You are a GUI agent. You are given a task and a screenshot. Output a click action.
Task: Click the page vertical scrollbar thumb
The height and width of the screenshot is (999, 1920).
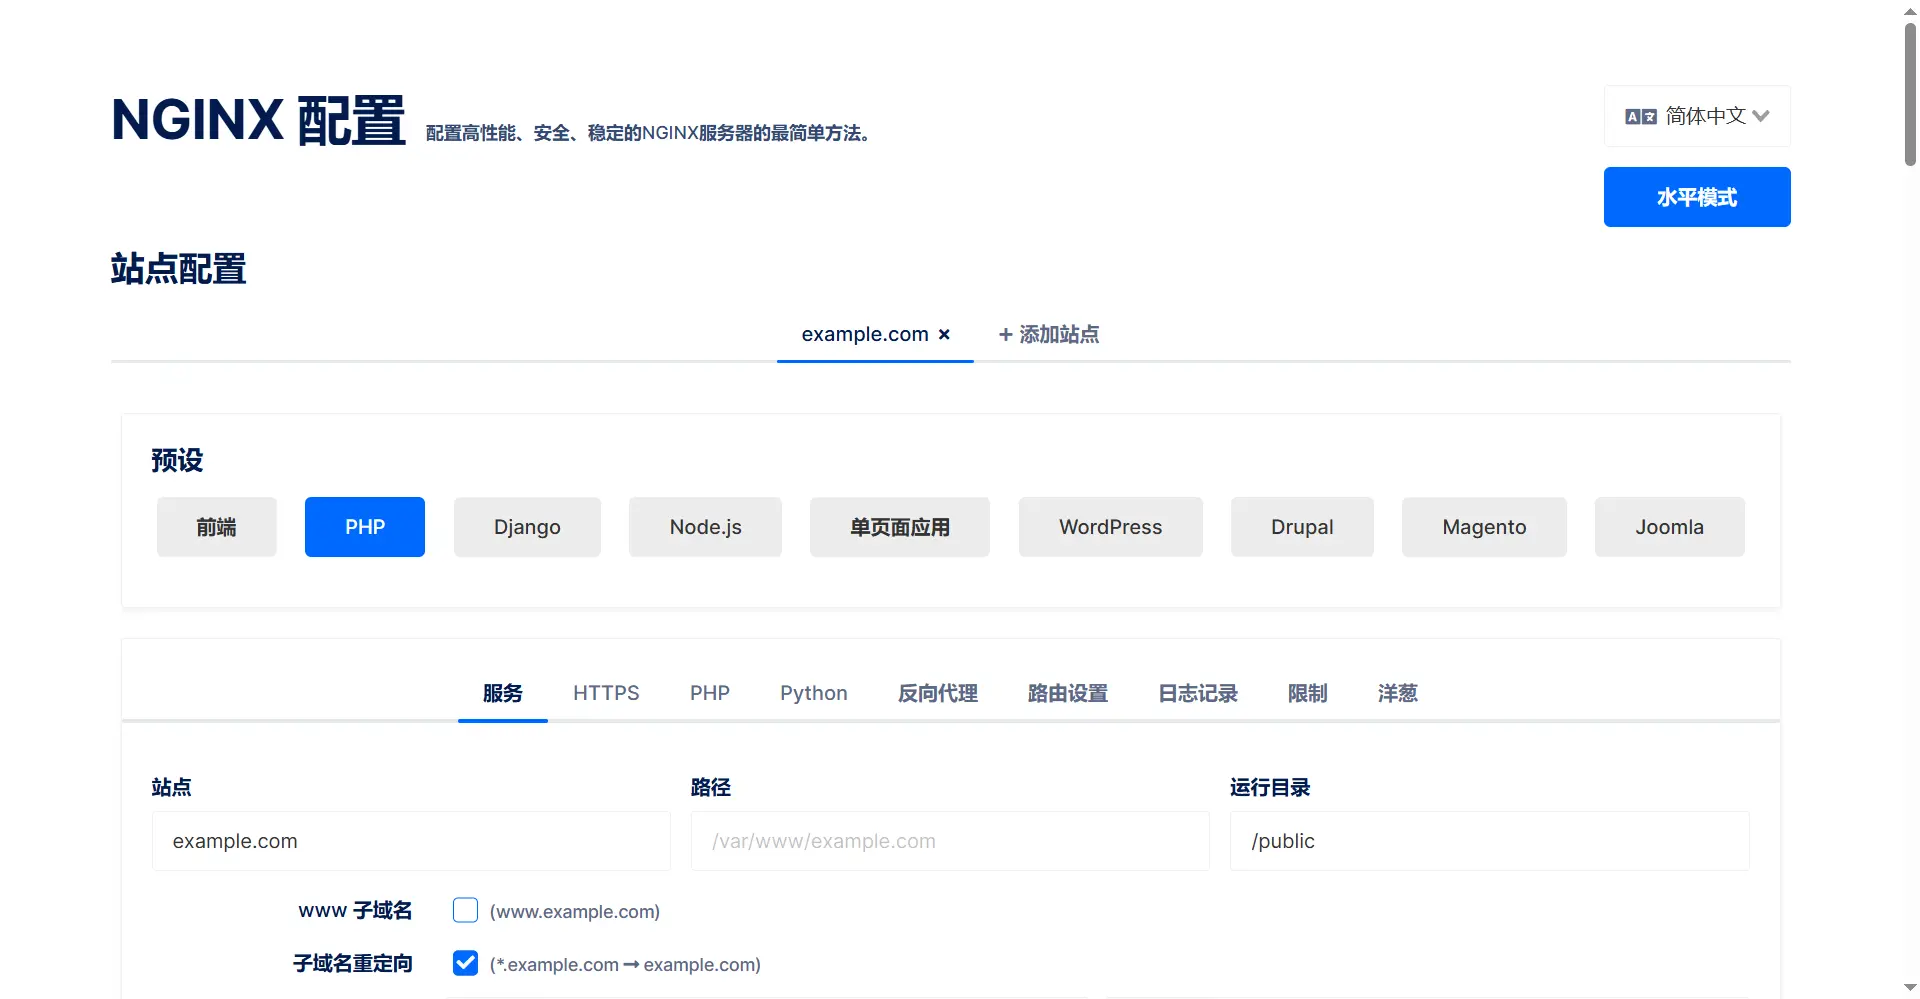click(x=1910, y=94)
